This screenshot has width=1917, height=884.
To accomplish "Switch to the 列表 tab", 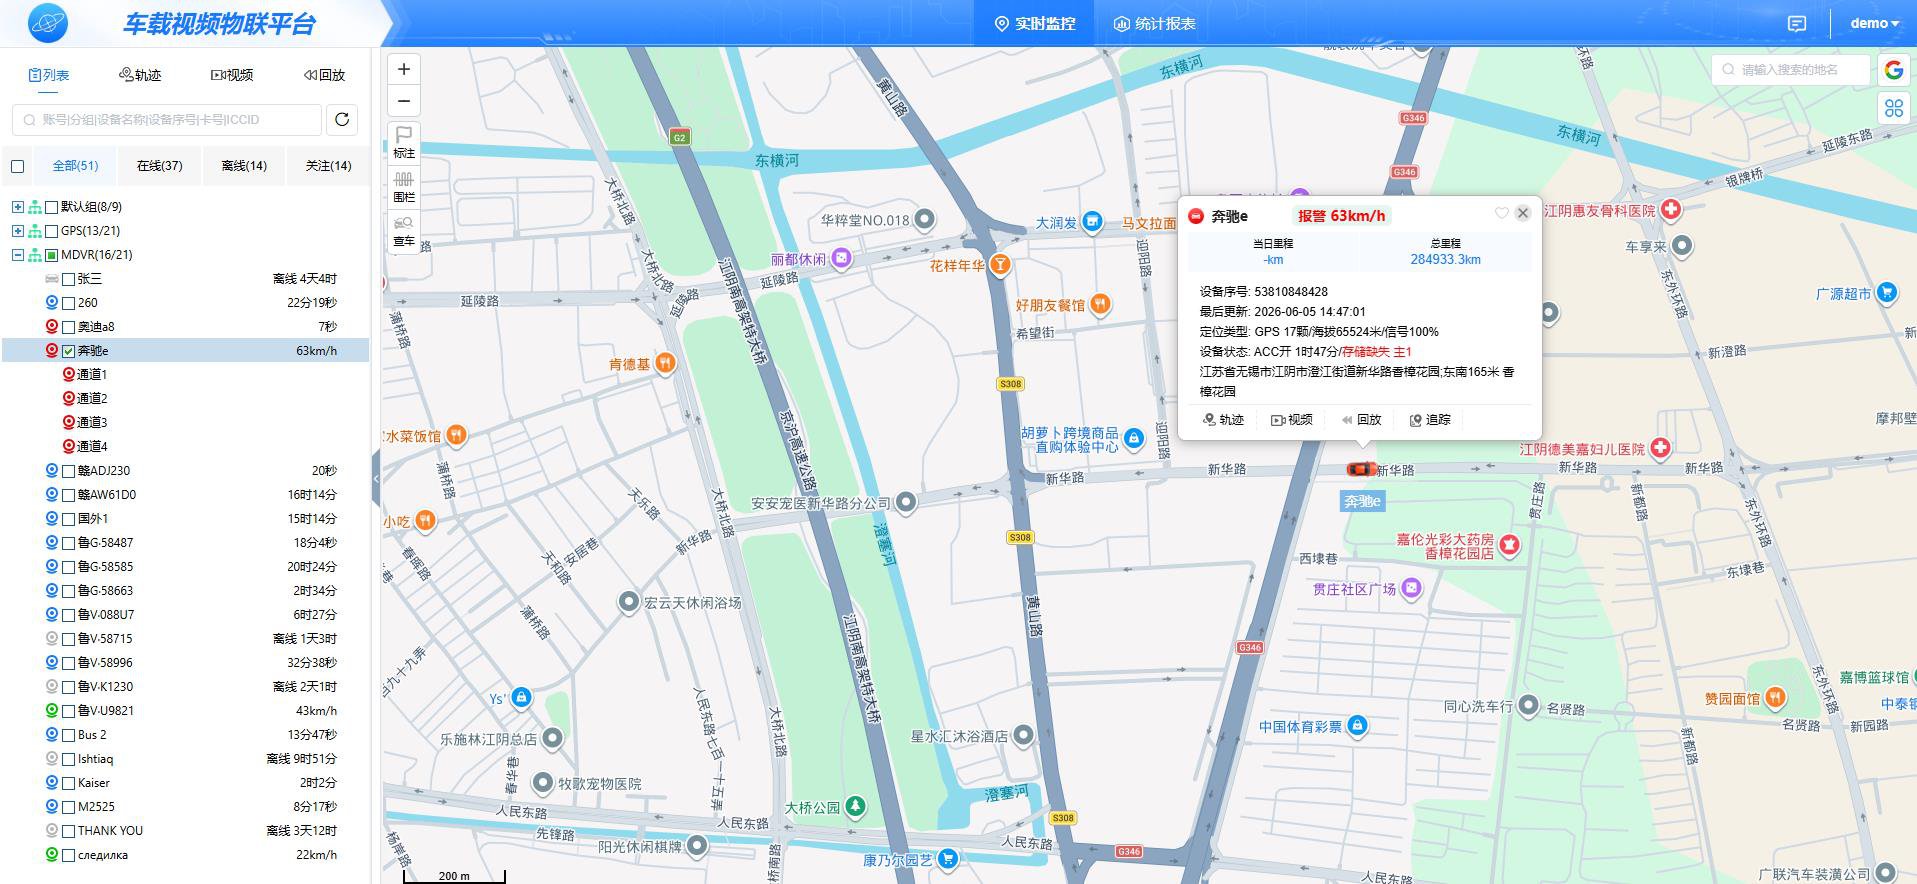I will (x=49, y=75).
